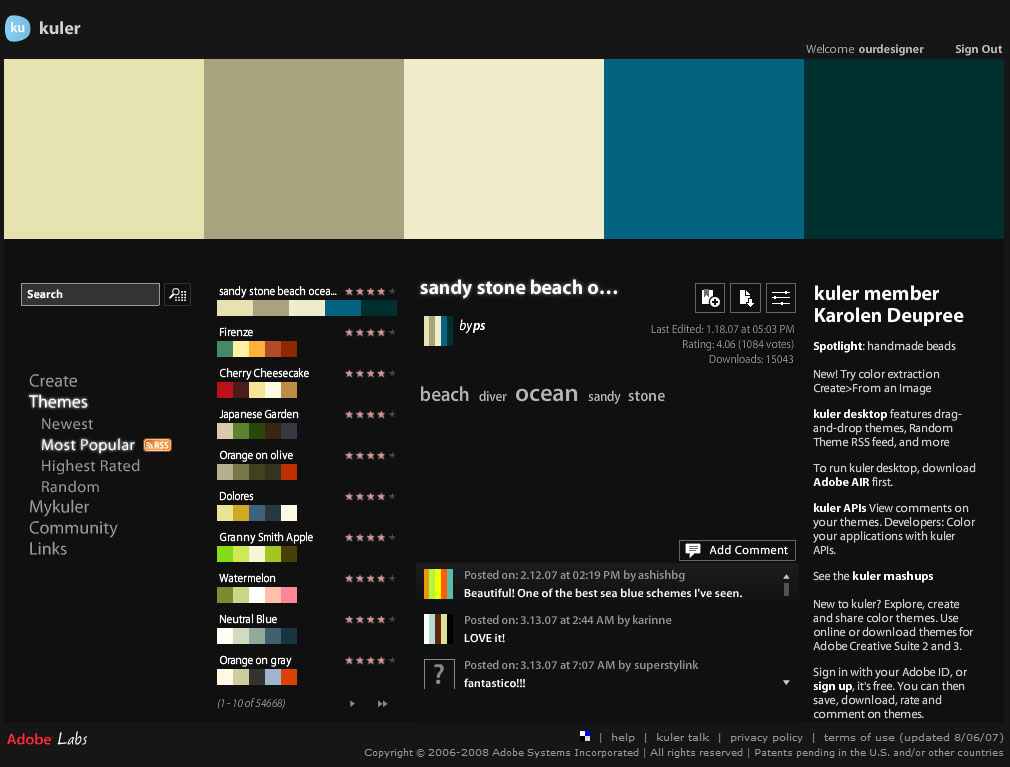
Task: Select the Neutral Blue theme
Action: tap(257, 636)
